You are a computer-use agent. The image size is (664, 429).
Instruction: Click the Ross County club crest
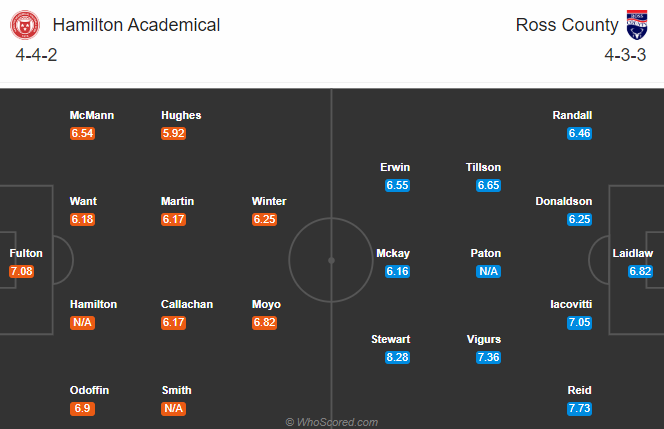click(x=637, y=25)
